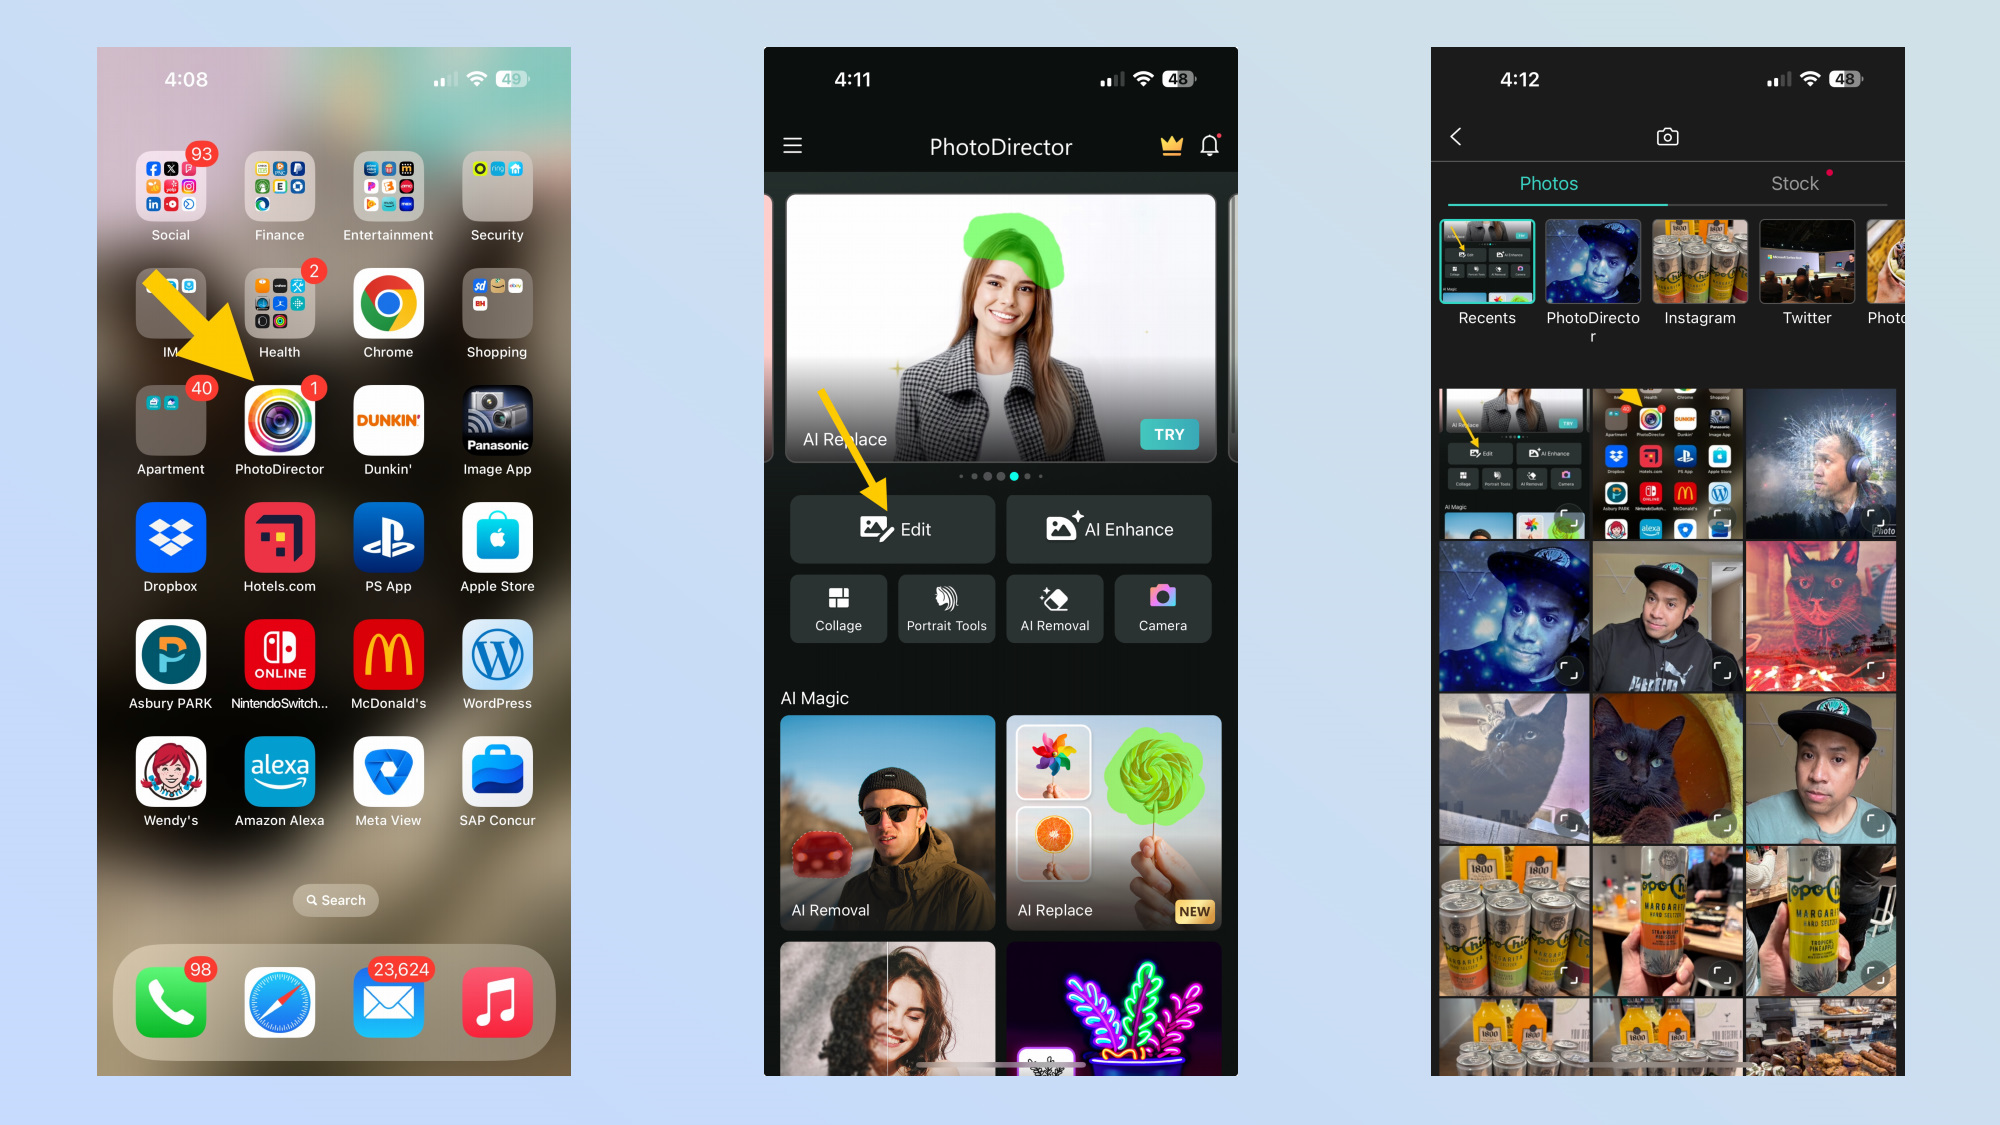Tap the crown premium icon

(1172, 146)
